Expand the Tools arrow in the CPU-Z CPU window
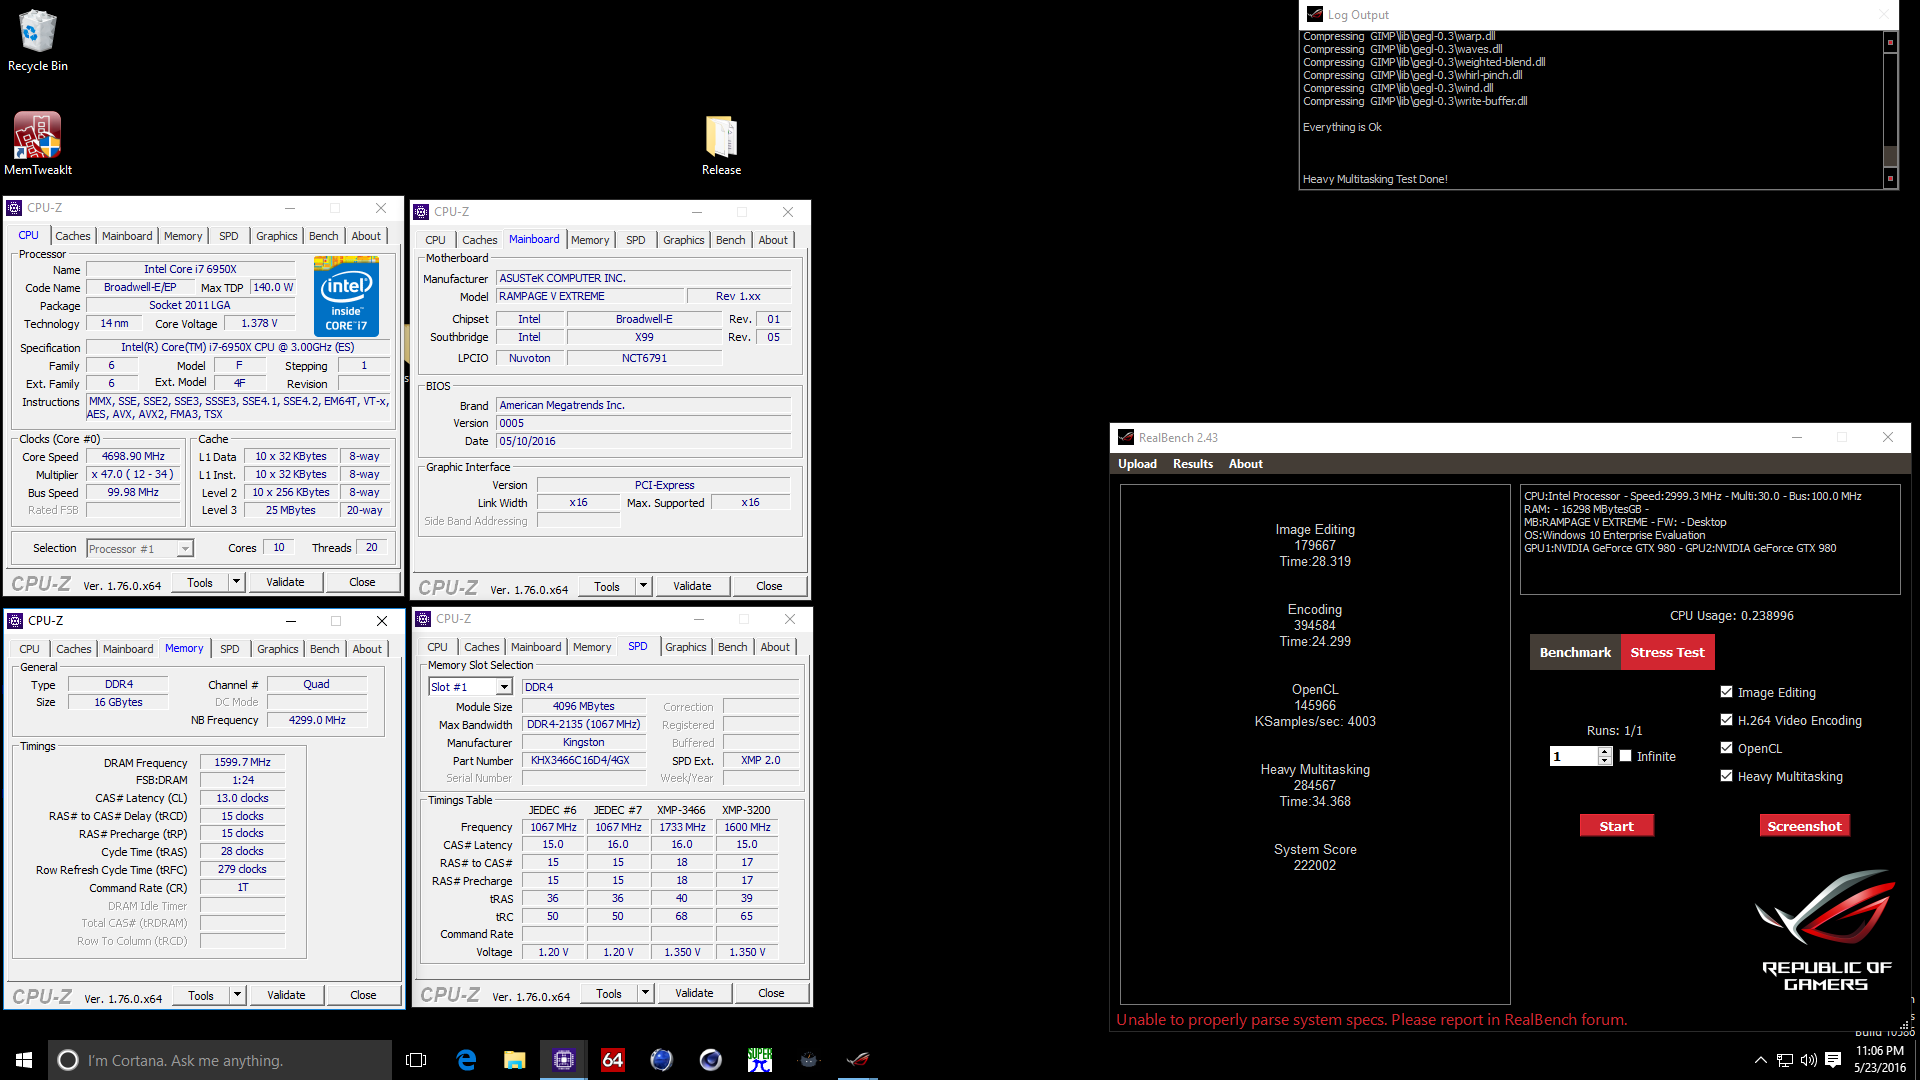The width and height of the screenshot is (1920, 1080). (x=237, y=582)
